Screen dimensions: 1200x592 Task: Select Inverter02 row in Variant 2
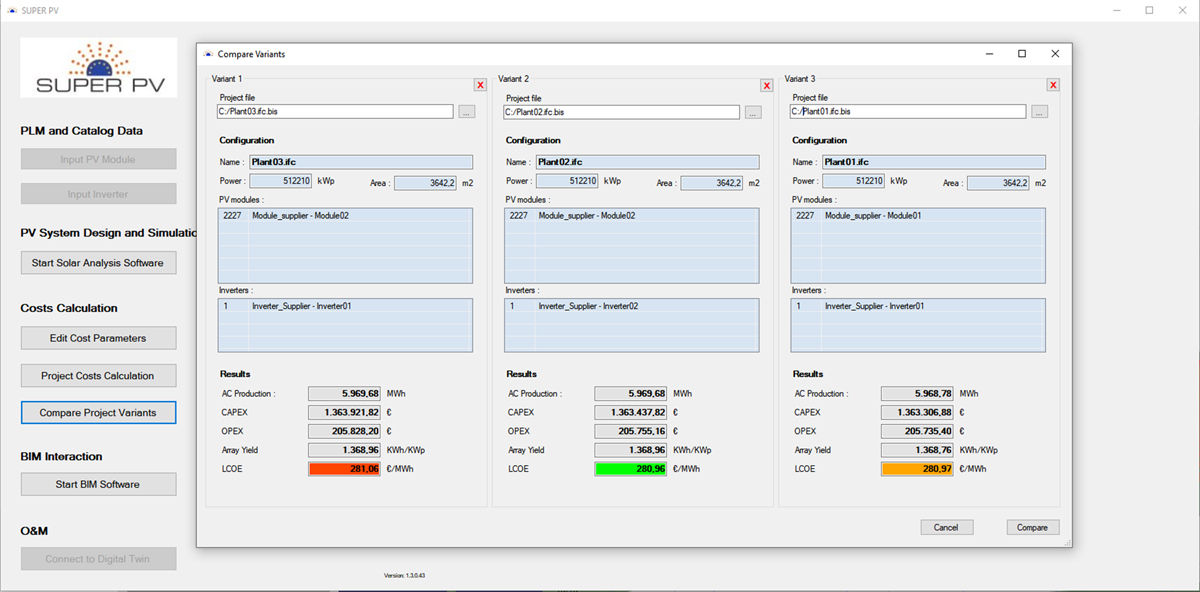click(x=631, y=306)
